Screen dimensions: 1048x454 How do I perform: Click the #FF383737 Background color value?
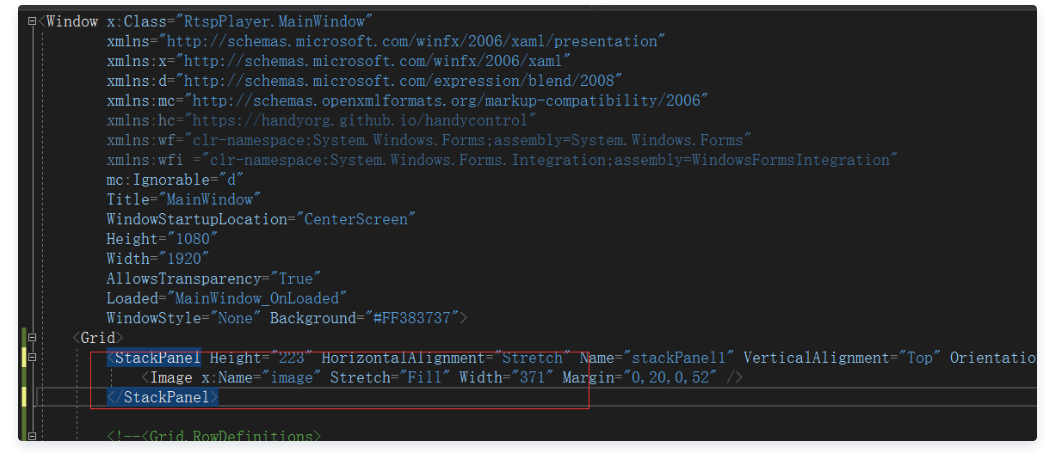point(412,318)
